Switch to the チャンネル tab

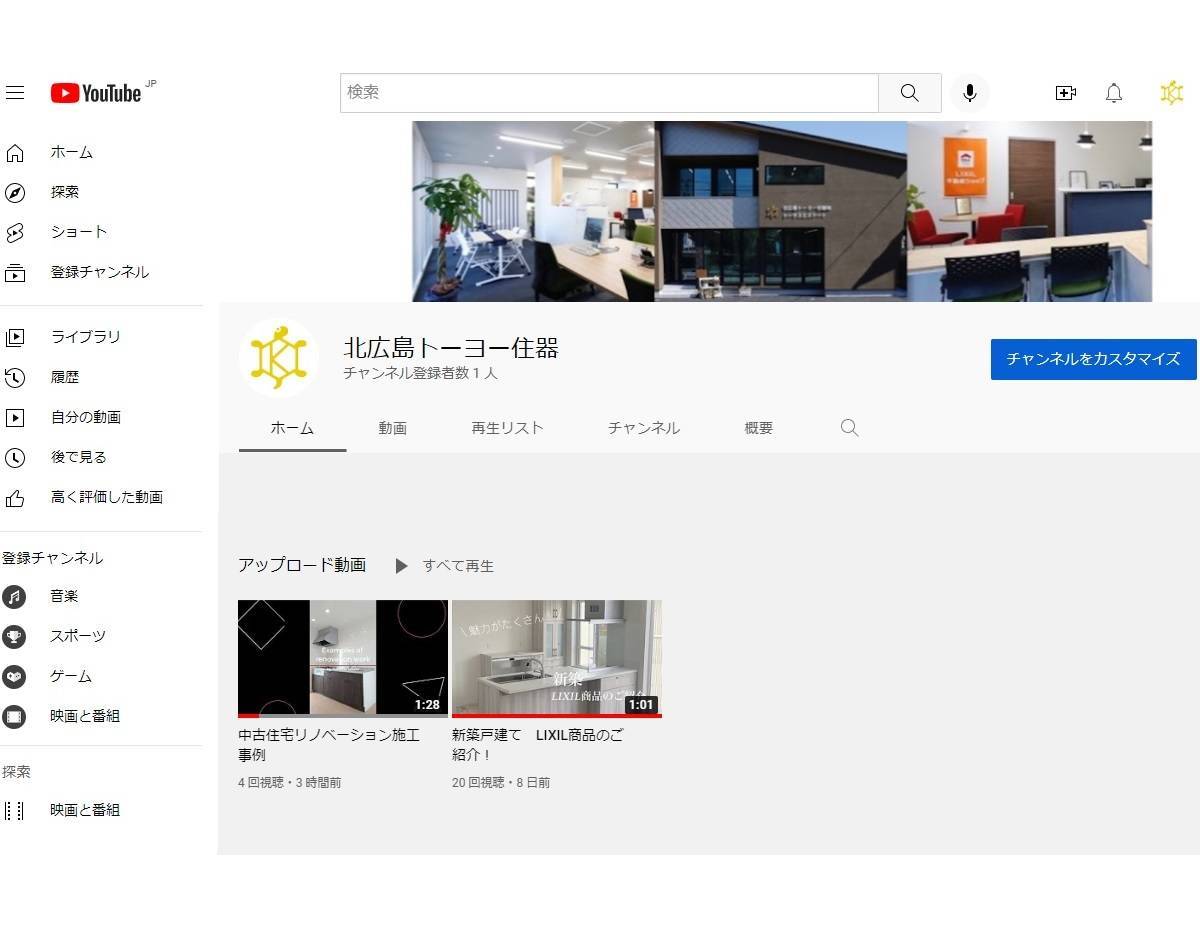[643, 428]
